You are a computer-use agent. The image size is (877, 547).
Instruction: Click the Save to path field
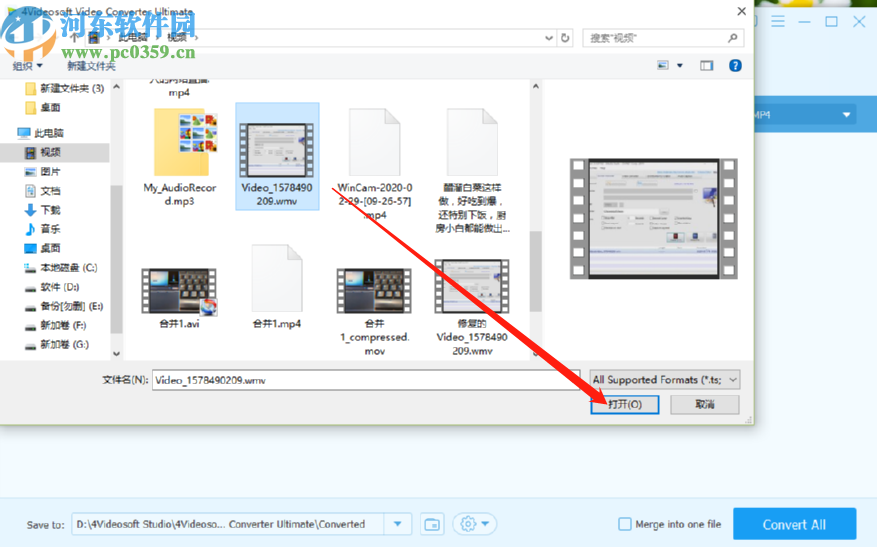pos(228,524)
